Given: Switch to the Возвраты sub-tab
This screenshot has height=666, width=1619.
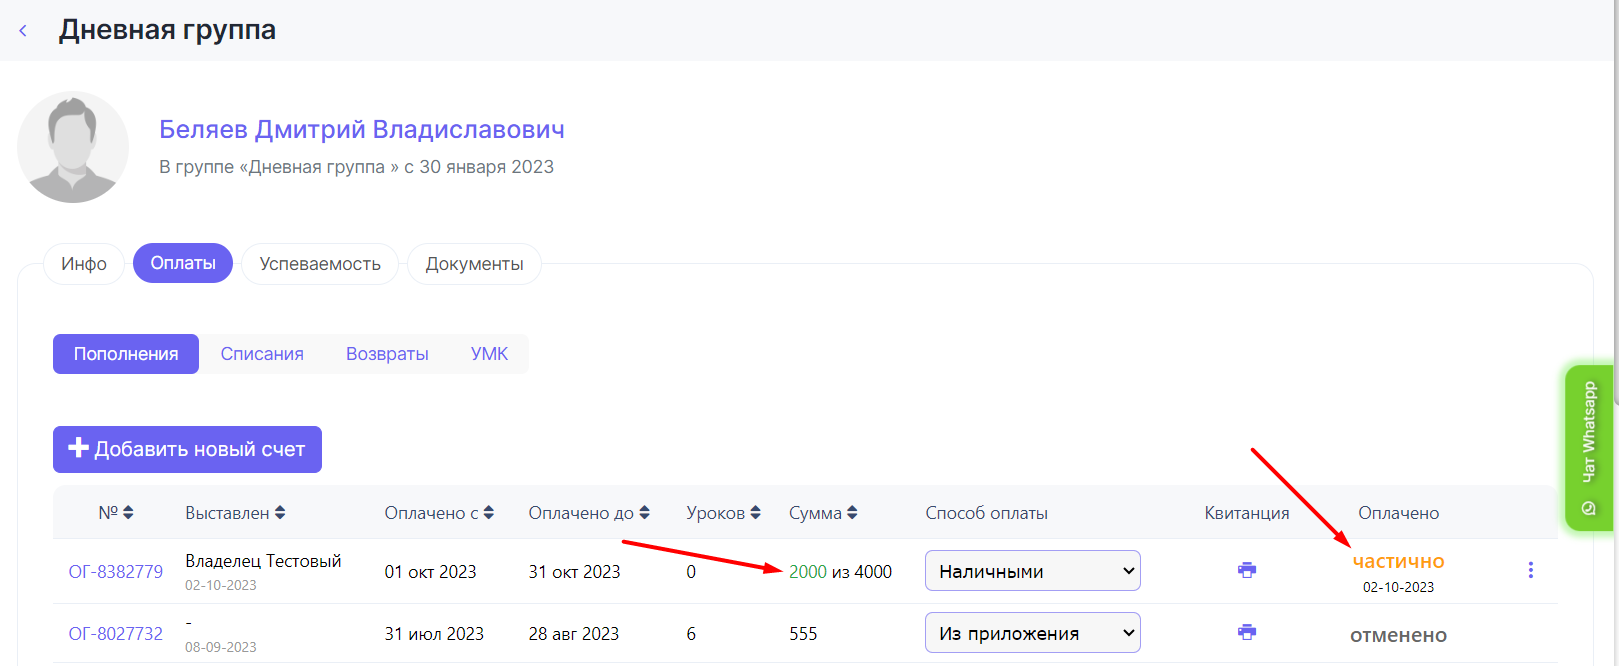Looking at the screenshot, I should pos(387,354).
